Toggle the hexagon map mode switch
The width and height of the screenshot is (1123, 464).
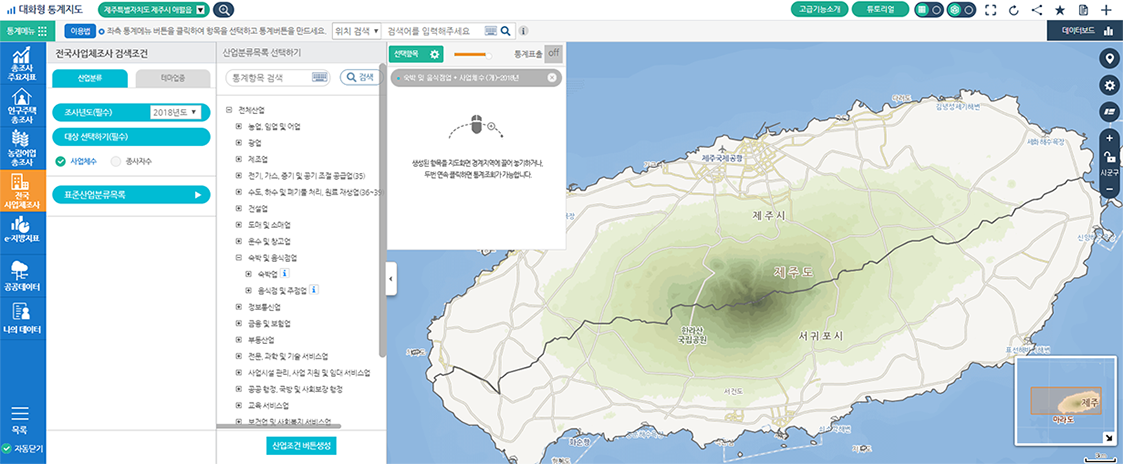pos(960,10)
